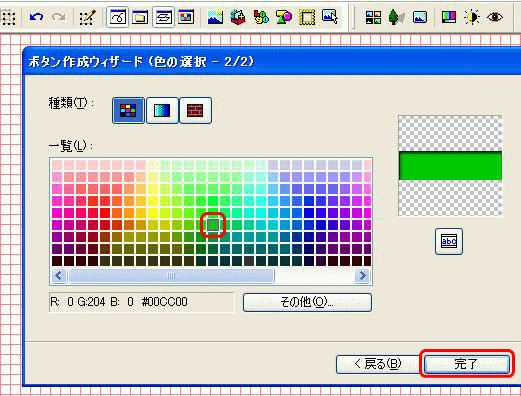Click the abc text preview icon
The height and width of the screenshot is (396, 521).
[x=449, y=241]
